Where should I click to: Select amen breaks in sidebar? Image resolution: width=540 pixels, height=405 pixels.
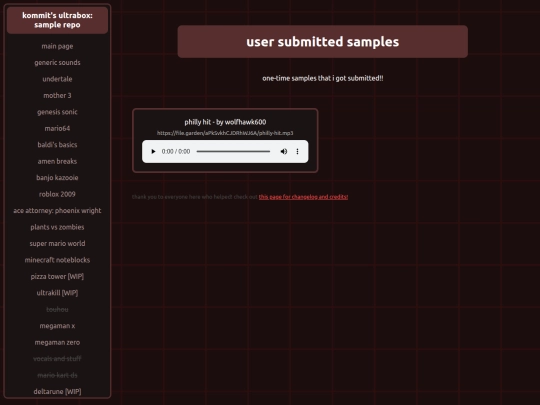[x=57, y=161]
